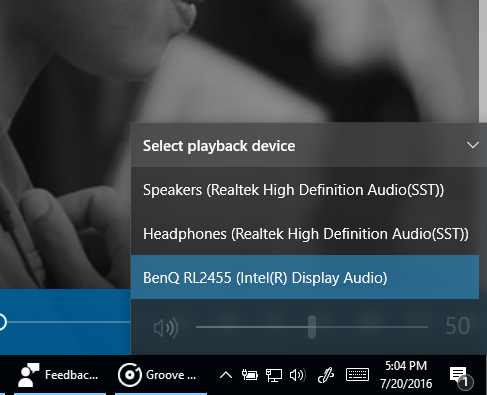Viewport: 487px width, 395px height.
Task: Open the taskbar volume speaker icon
Action: point(297,375)
